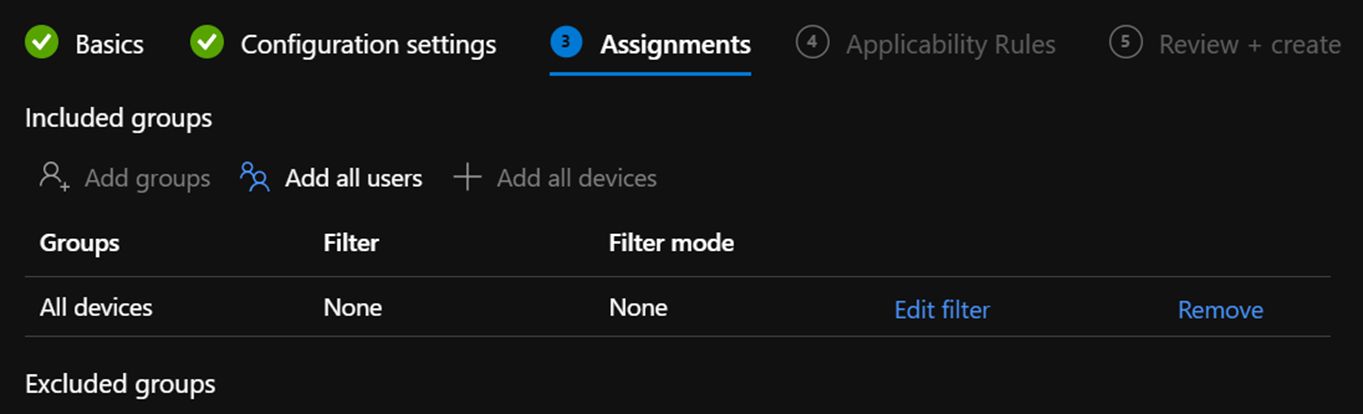
Task: Click the Filter mode column header
Action: (x=671, y=242)
